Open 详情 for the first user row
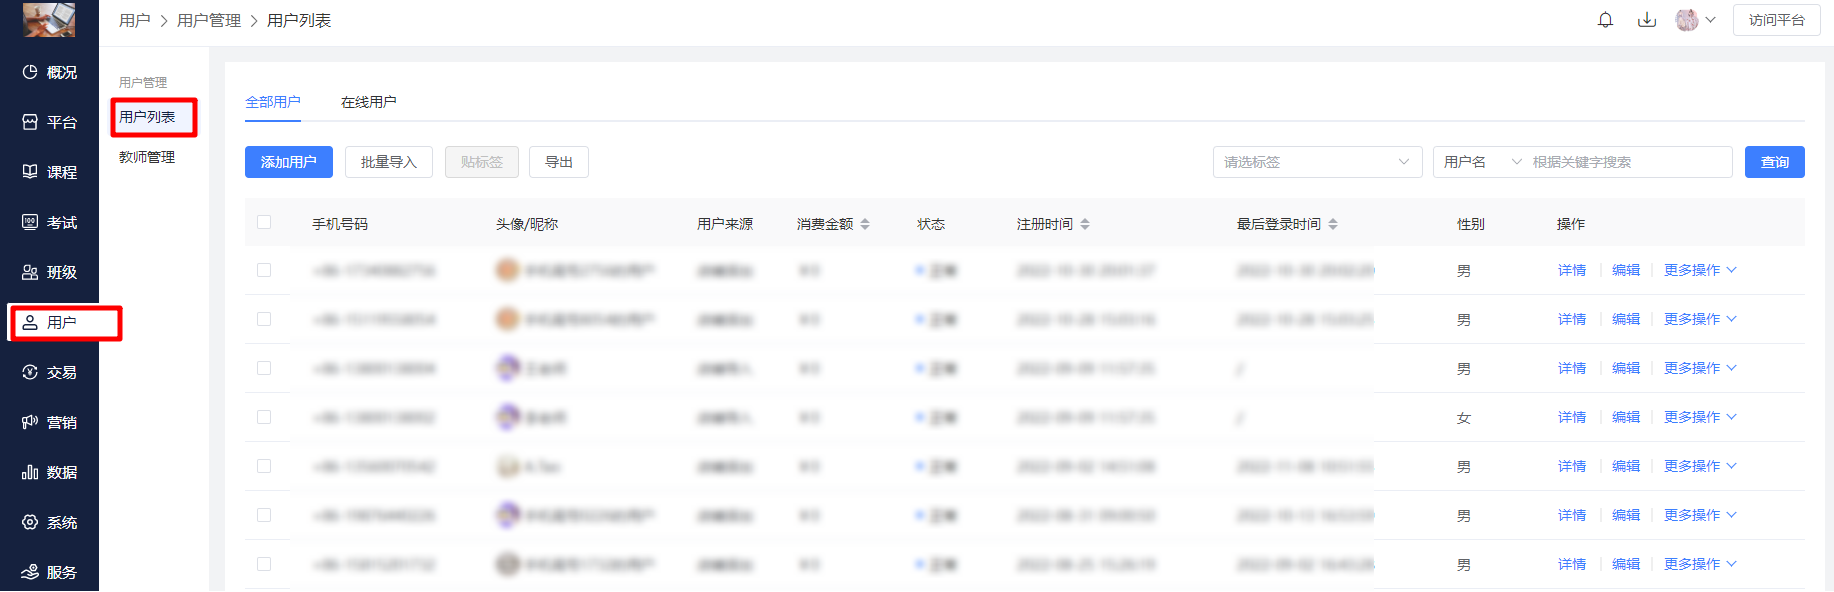 1572,270
